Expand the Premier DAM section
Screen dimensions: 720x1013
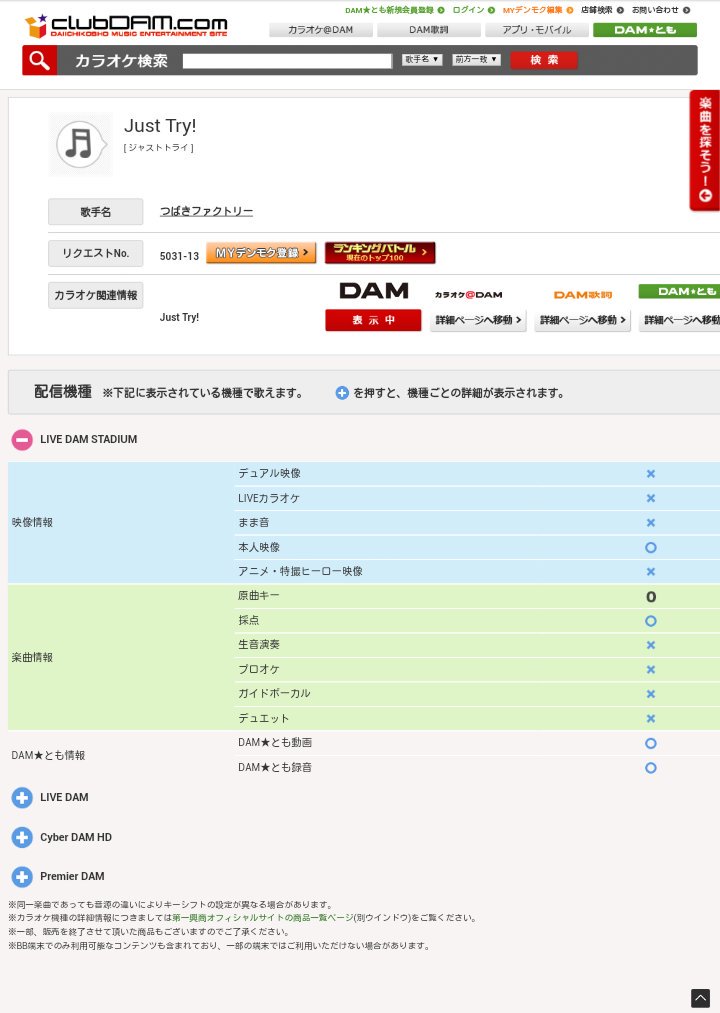click(x=22, y=877)
